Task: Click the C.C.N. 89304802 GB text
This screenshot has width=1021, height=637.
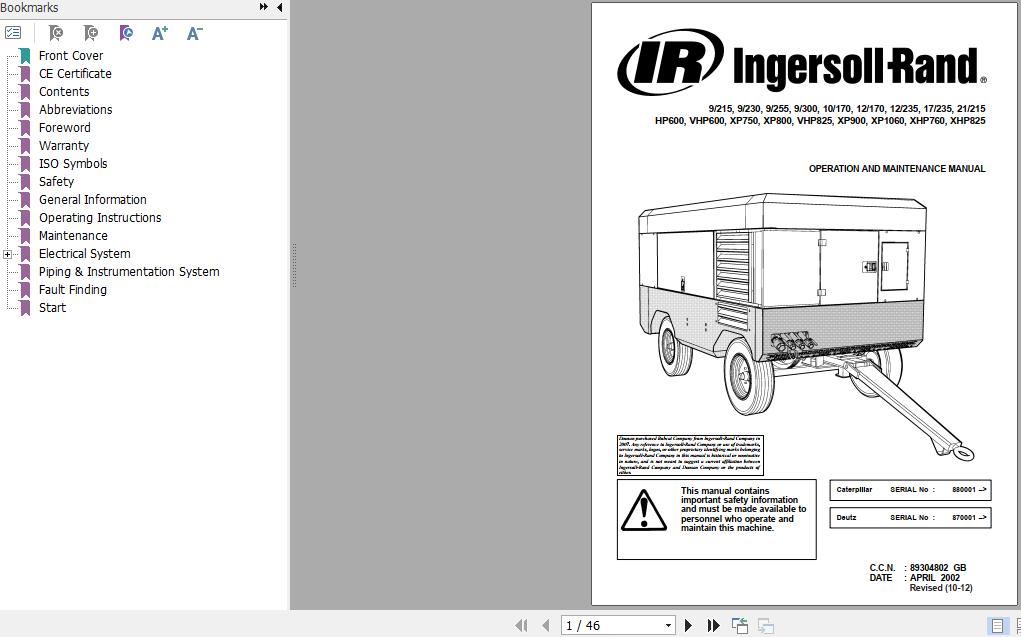Action: click(x=917, y=567)
